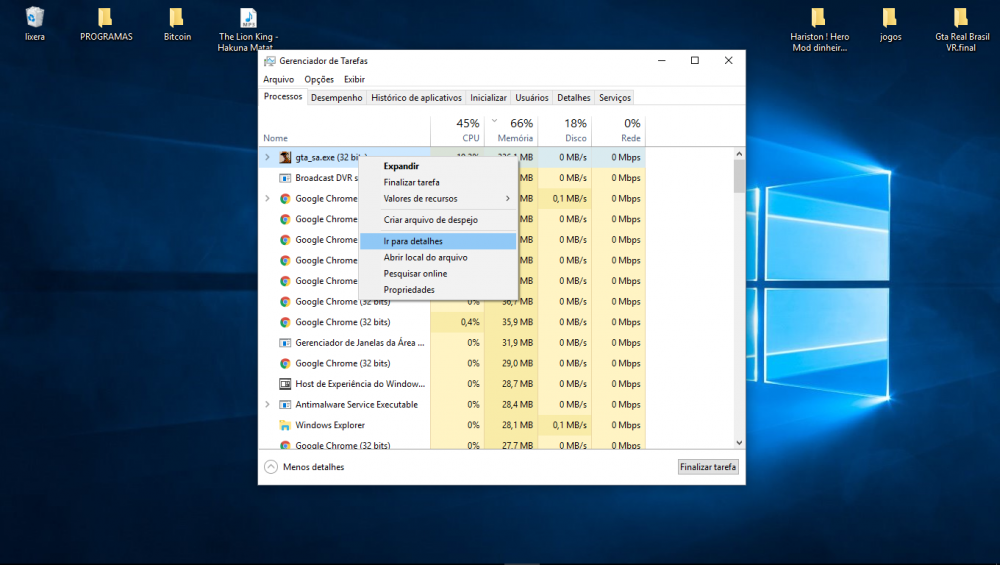The image size is (1000, 565).
Task: Click the 31,9 MB memory cell
Action: coord(511,342)
